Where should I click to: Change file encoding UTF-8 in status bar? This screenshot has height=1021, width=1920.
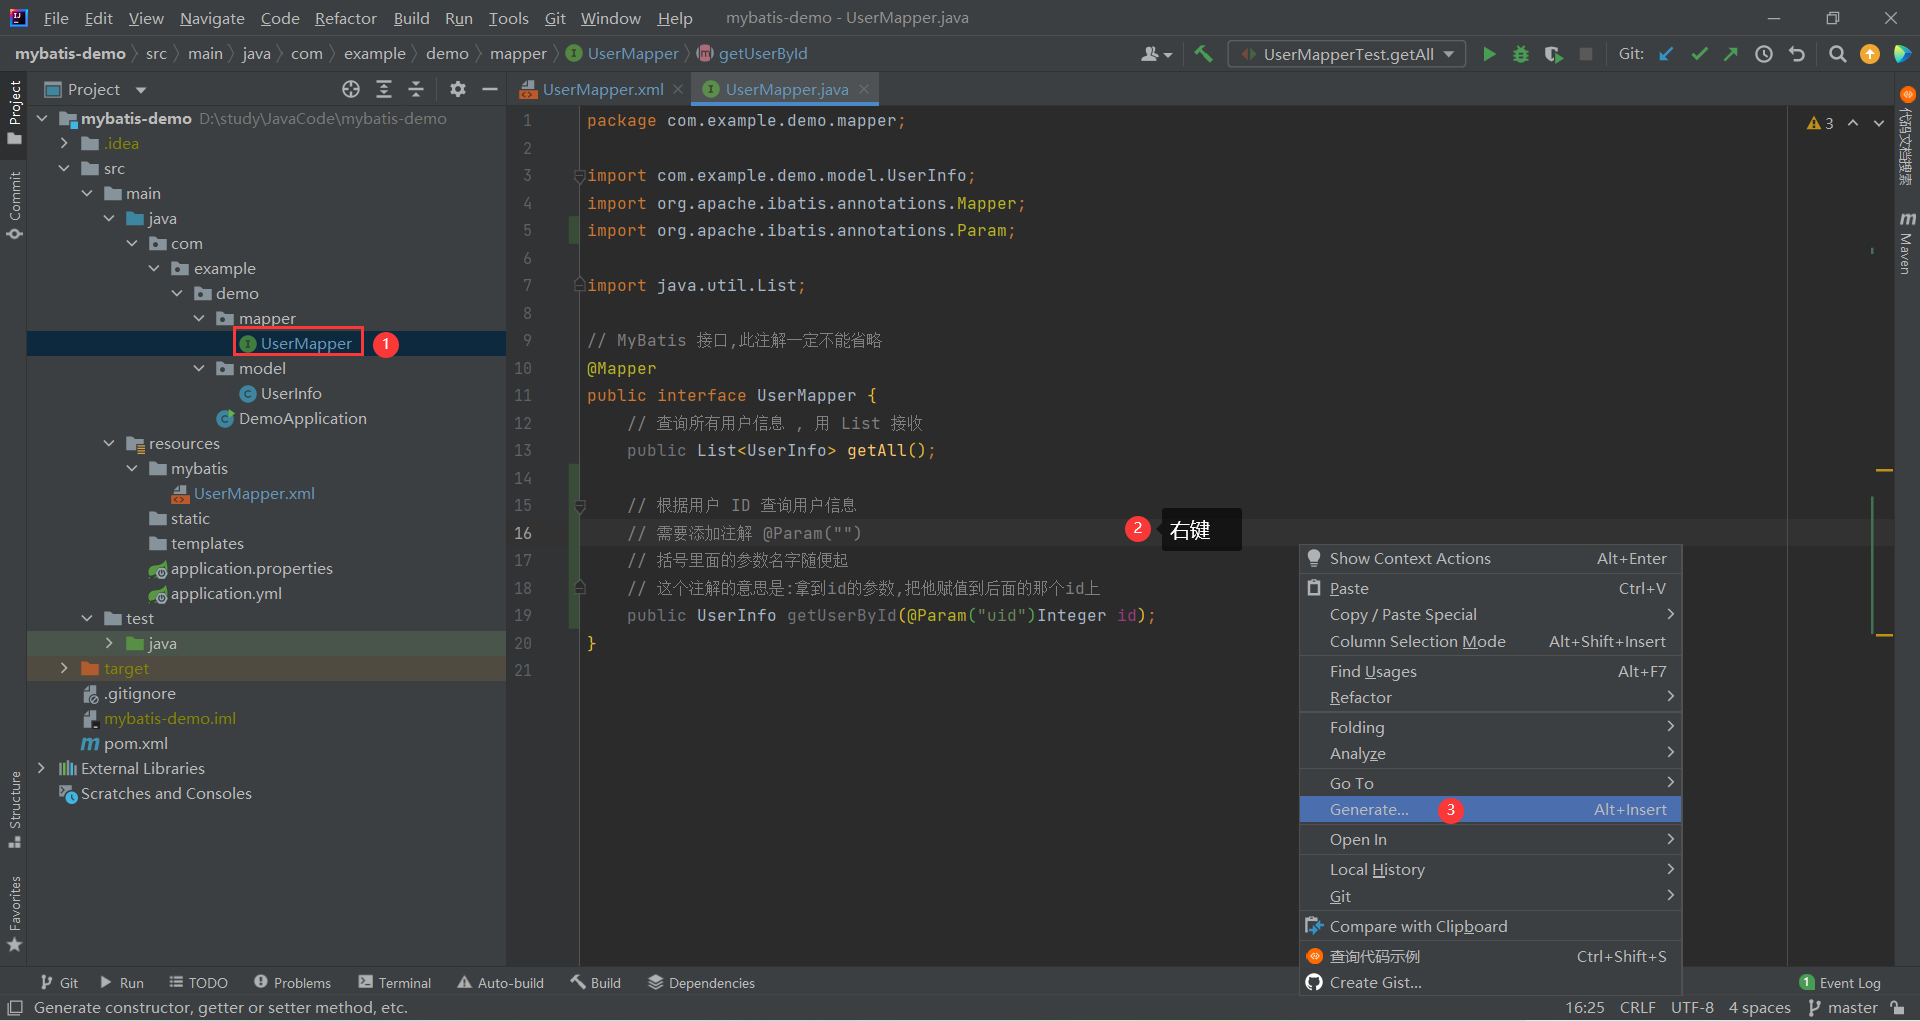pos(1692,1008)
